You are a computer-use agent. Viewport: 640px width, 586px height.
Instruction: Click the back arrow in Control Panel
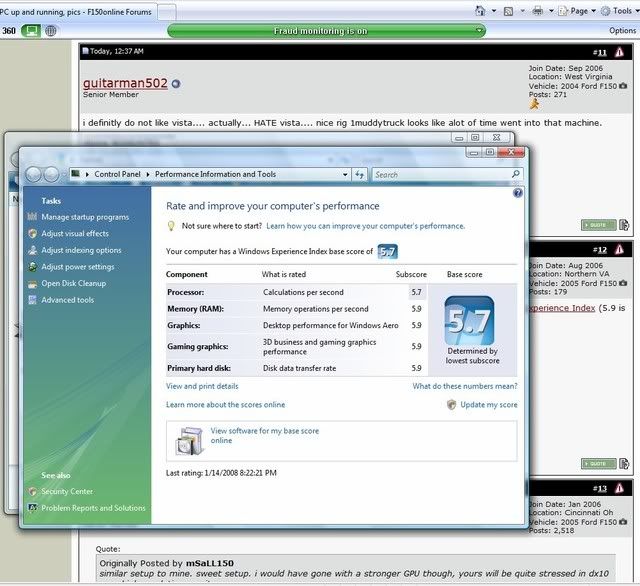[x=34, y=174]
